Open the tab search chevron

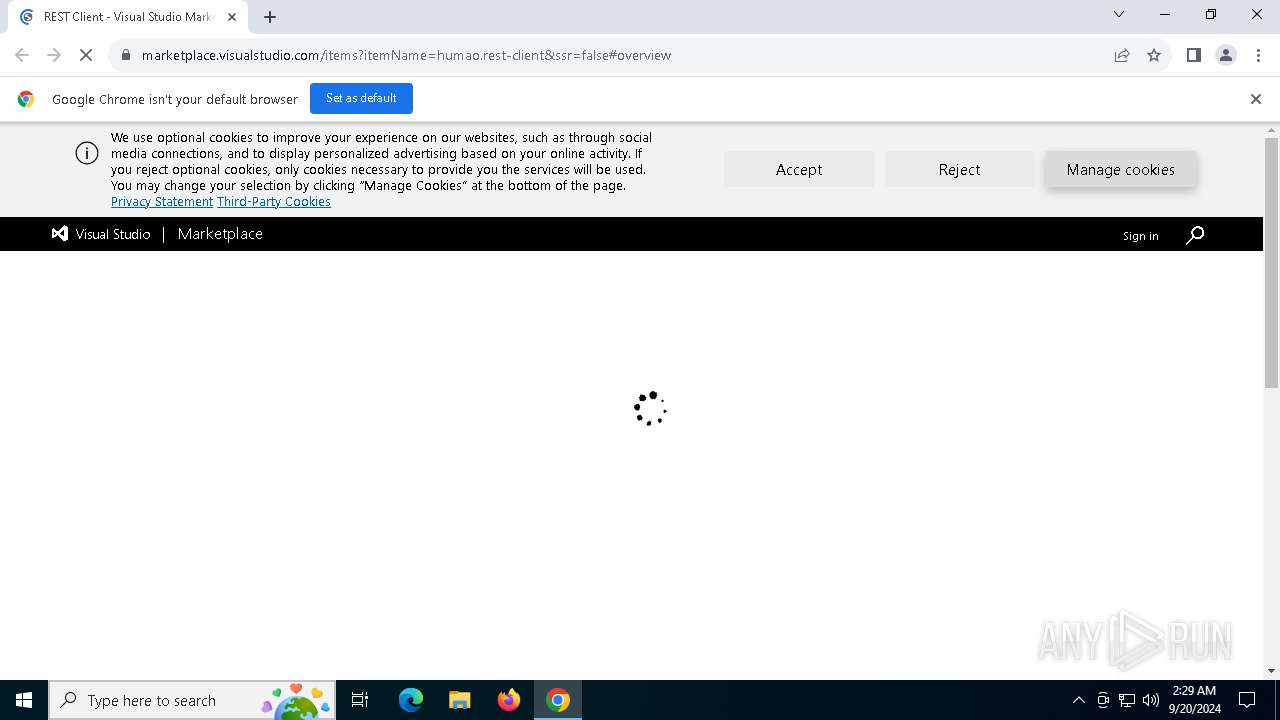[x=1119, y=14]
